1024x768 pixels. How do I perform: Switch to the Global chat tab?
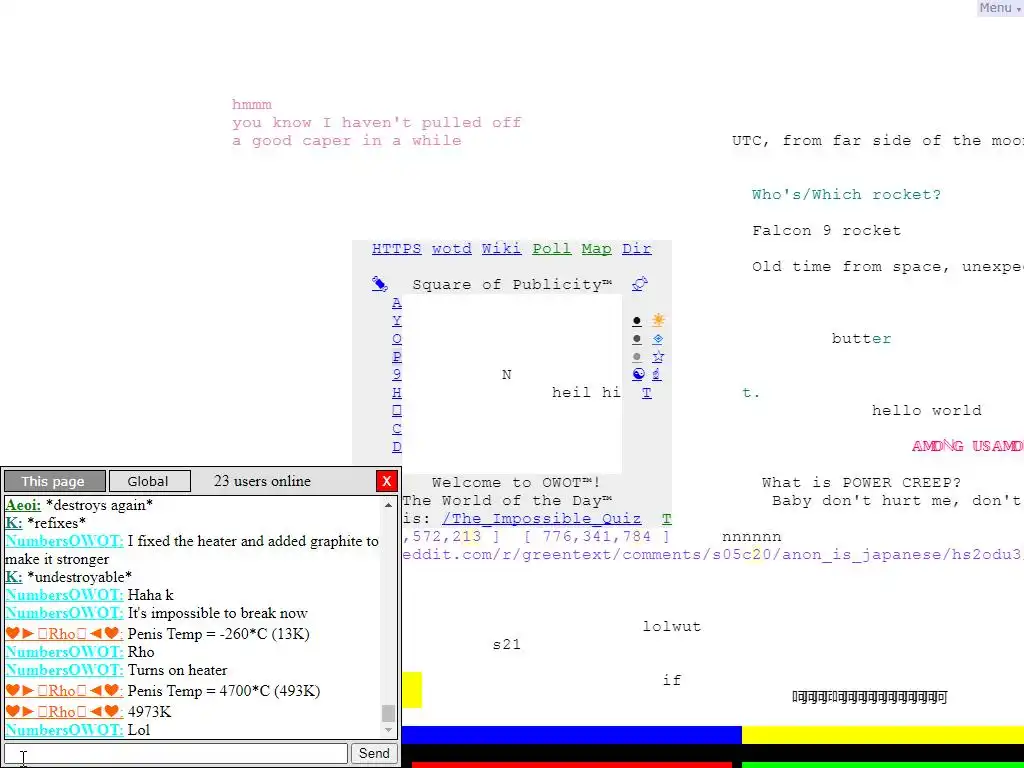pos(150,481)
